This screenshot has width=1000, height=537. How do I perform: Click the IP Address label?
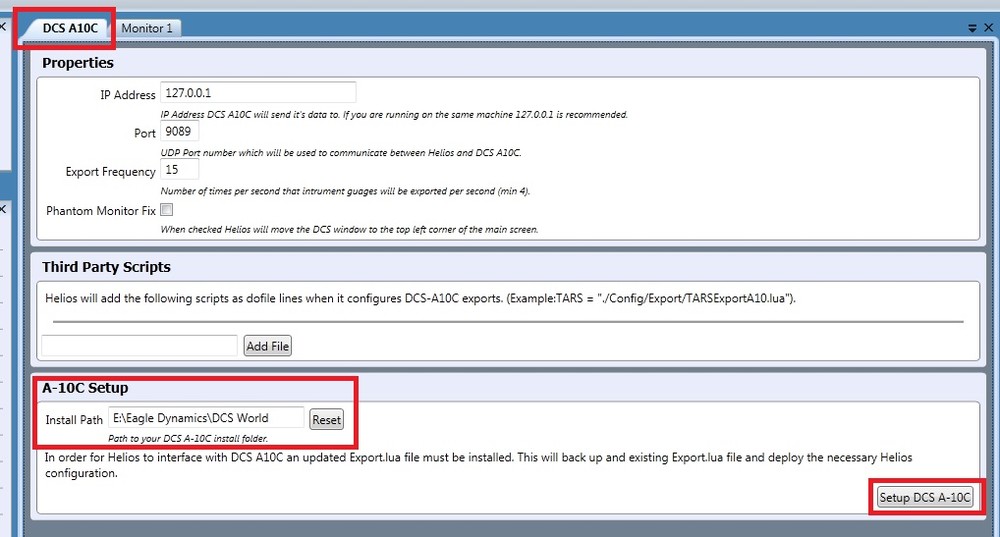click(128, 95)
